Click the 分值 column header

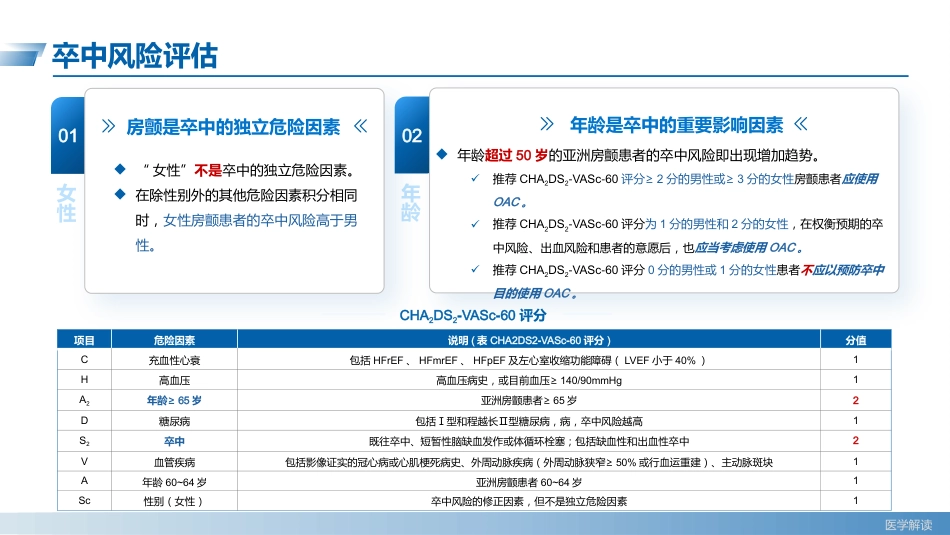tap(855, 340)
